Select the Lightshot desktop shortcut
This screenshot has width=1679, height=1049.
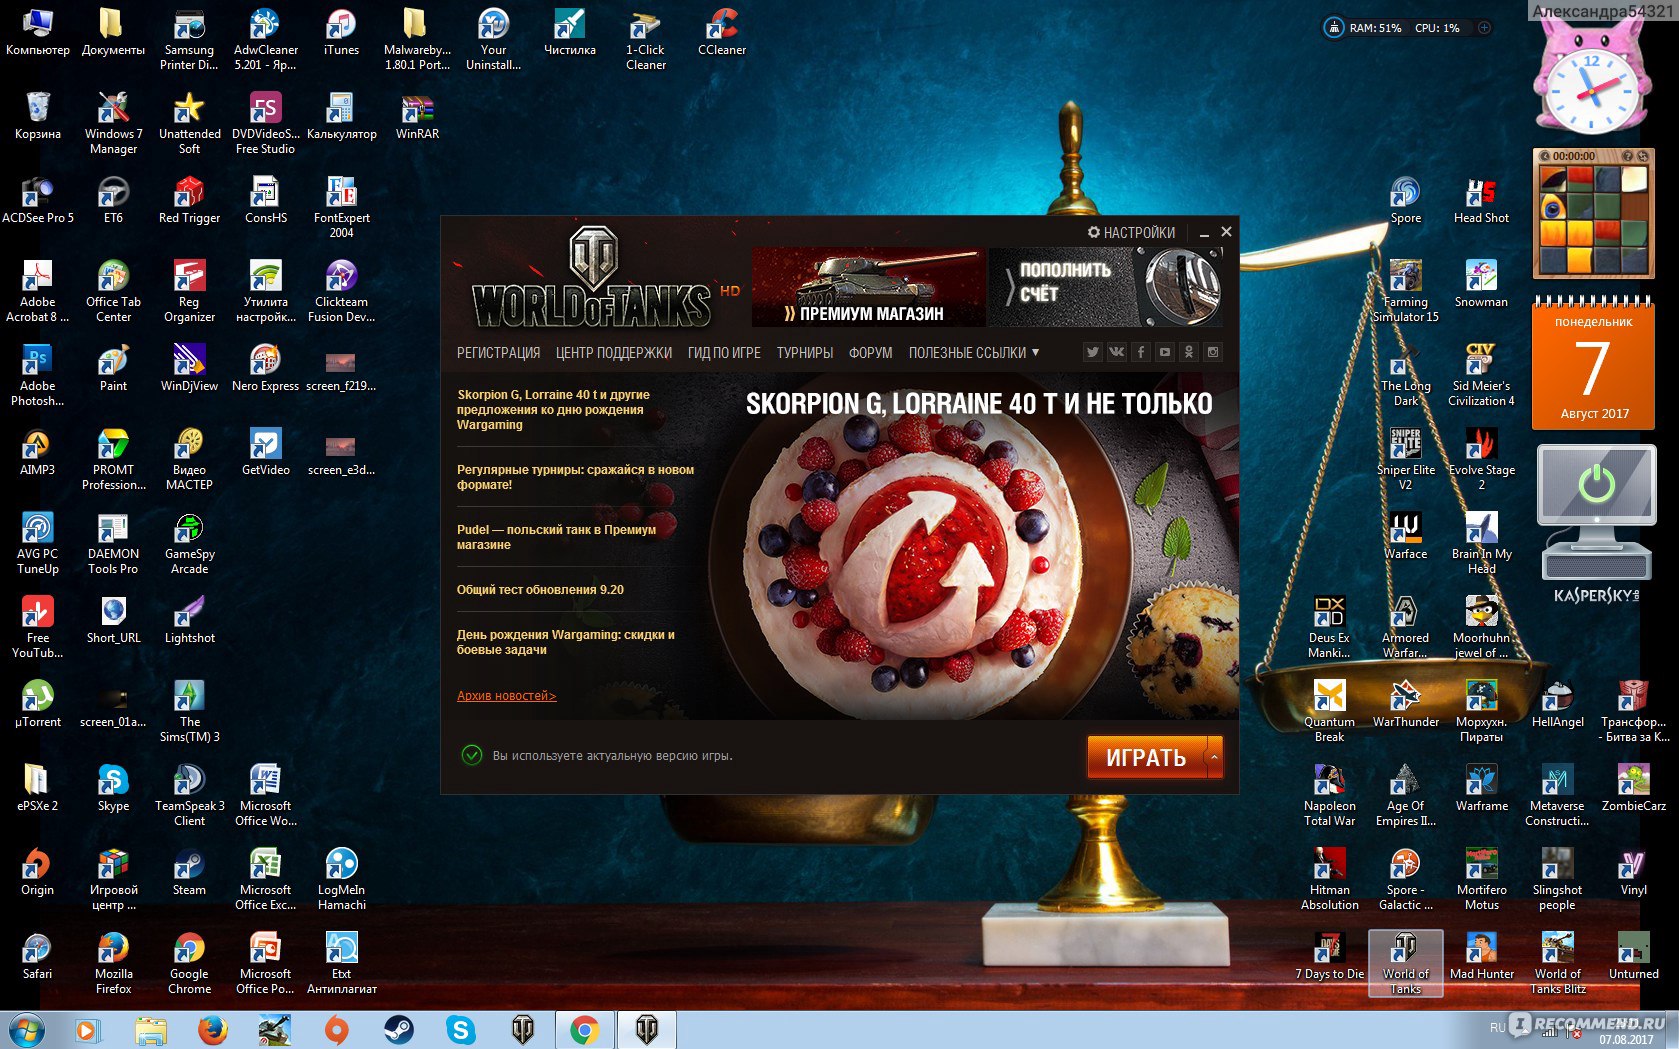(x=189, y=619)
